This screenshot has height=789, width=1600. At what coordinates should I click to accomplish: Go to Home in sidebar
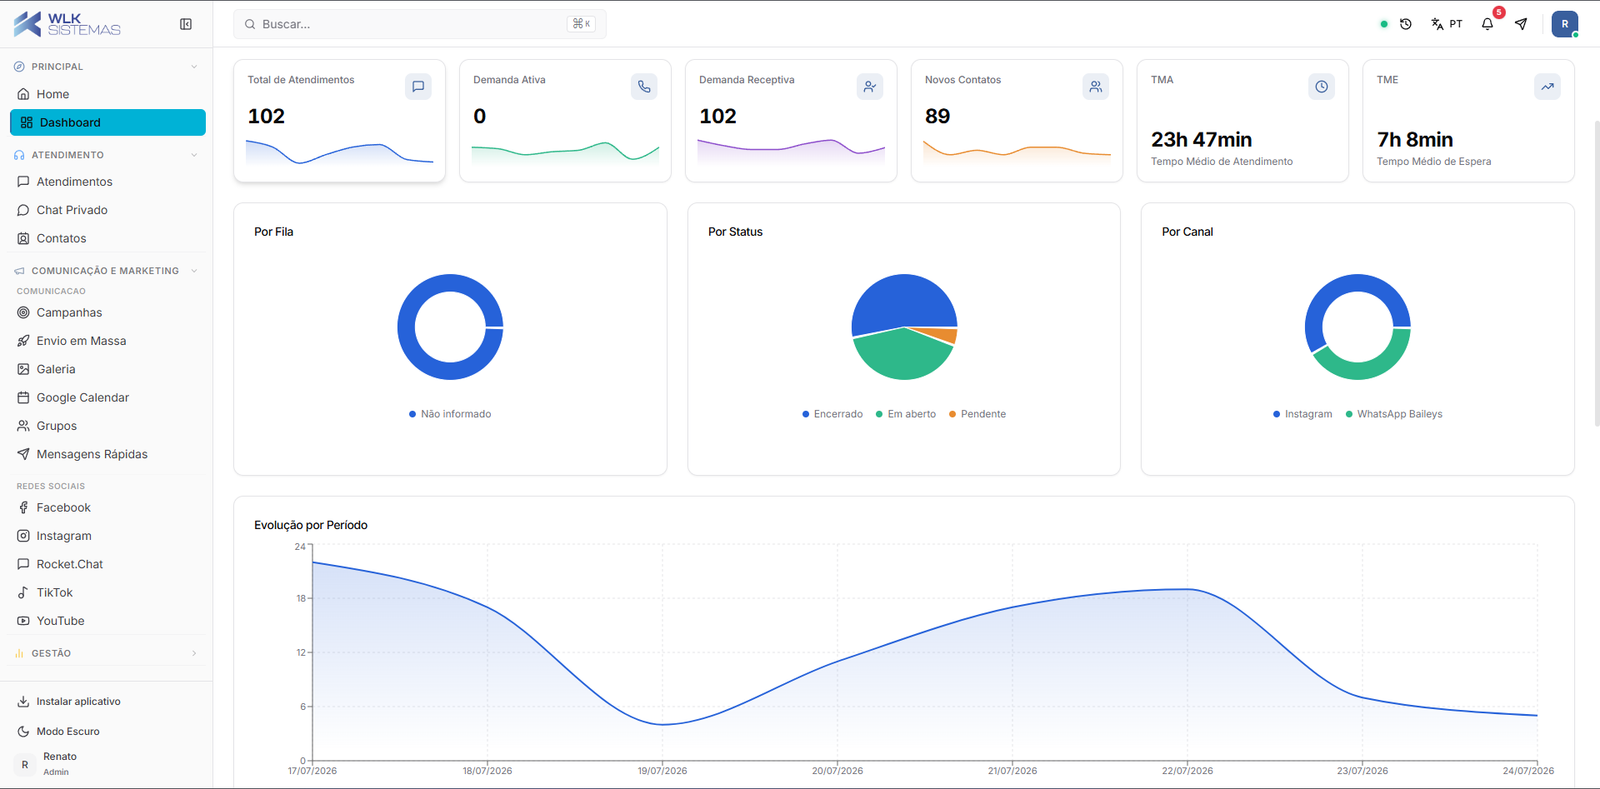point(108,94)
